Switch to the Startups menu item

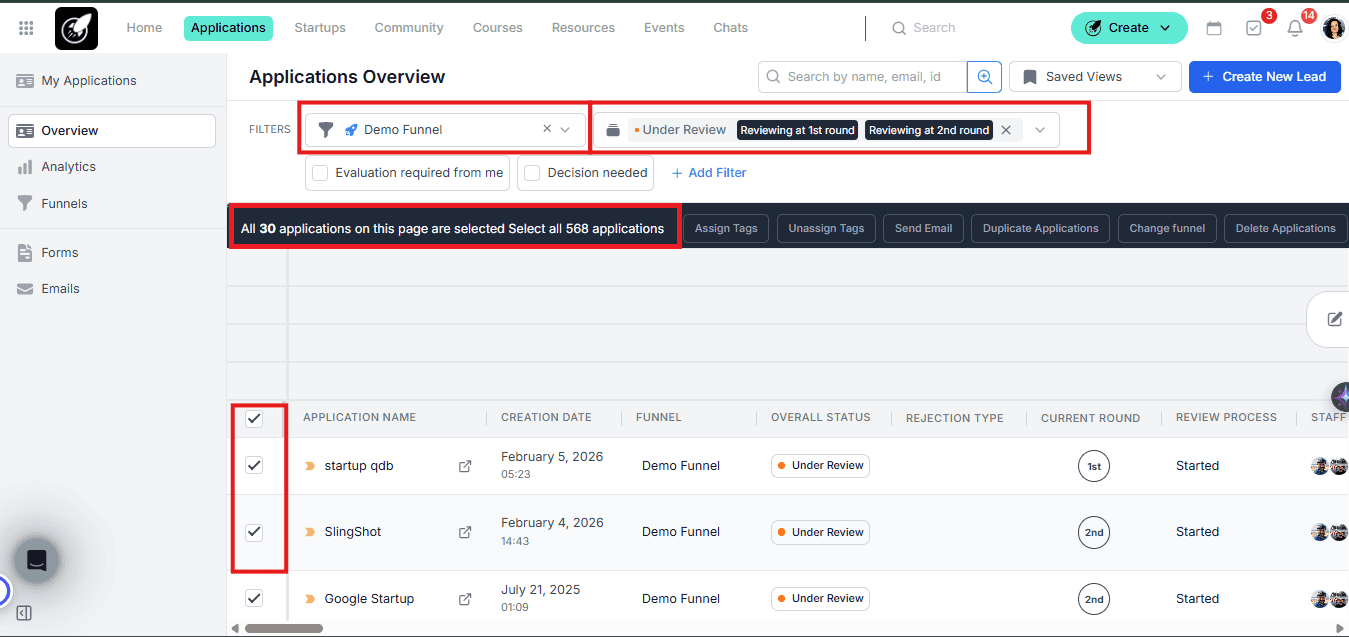coord(319,27)
